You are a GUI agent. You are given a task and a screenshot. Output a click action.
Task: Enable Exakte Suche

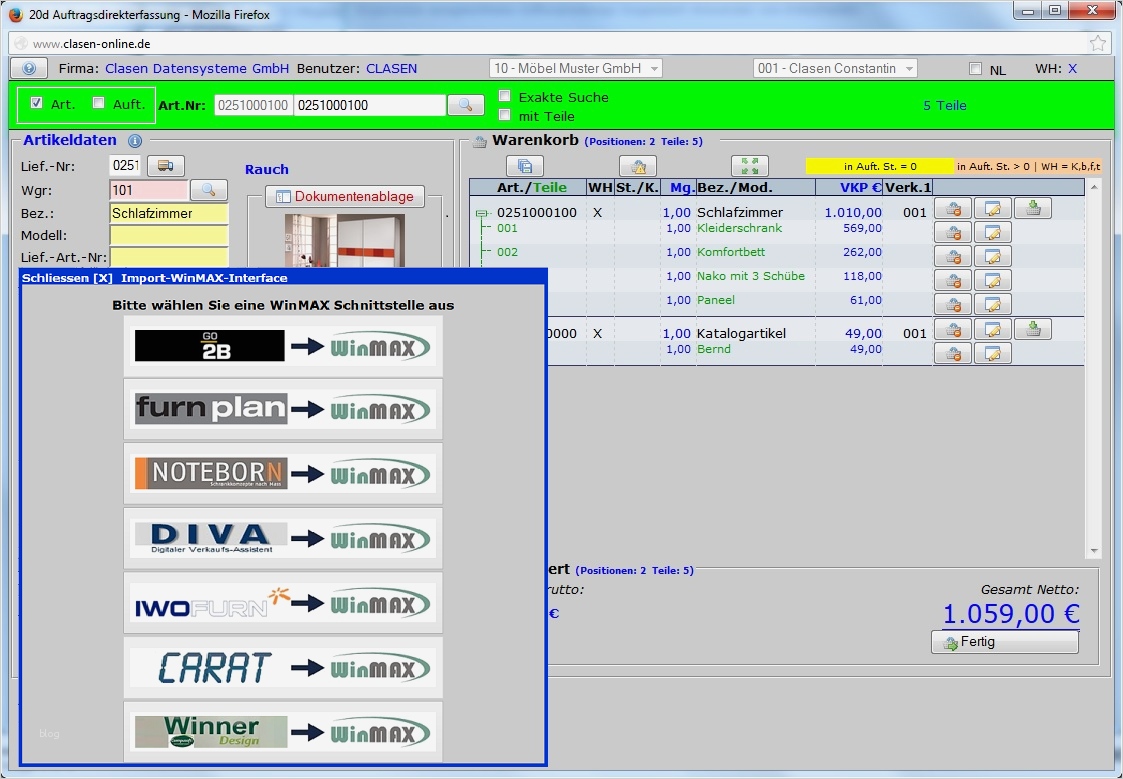(504, 96)
